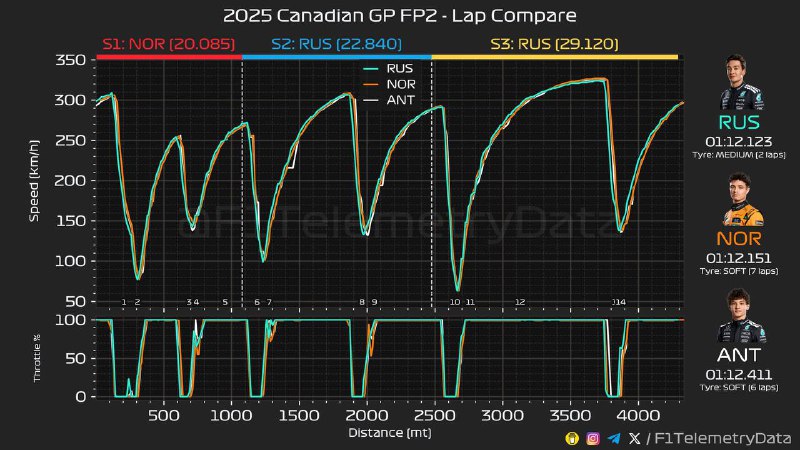Click the NOR entry in chart legend

coord(389,84)
